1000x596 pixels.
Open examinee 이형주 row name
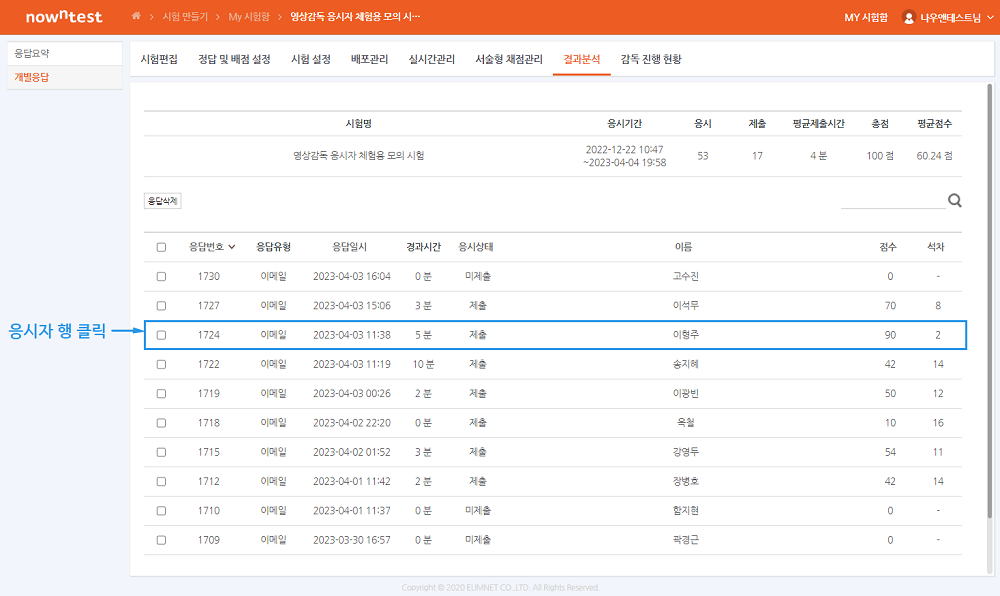point(686,335)
